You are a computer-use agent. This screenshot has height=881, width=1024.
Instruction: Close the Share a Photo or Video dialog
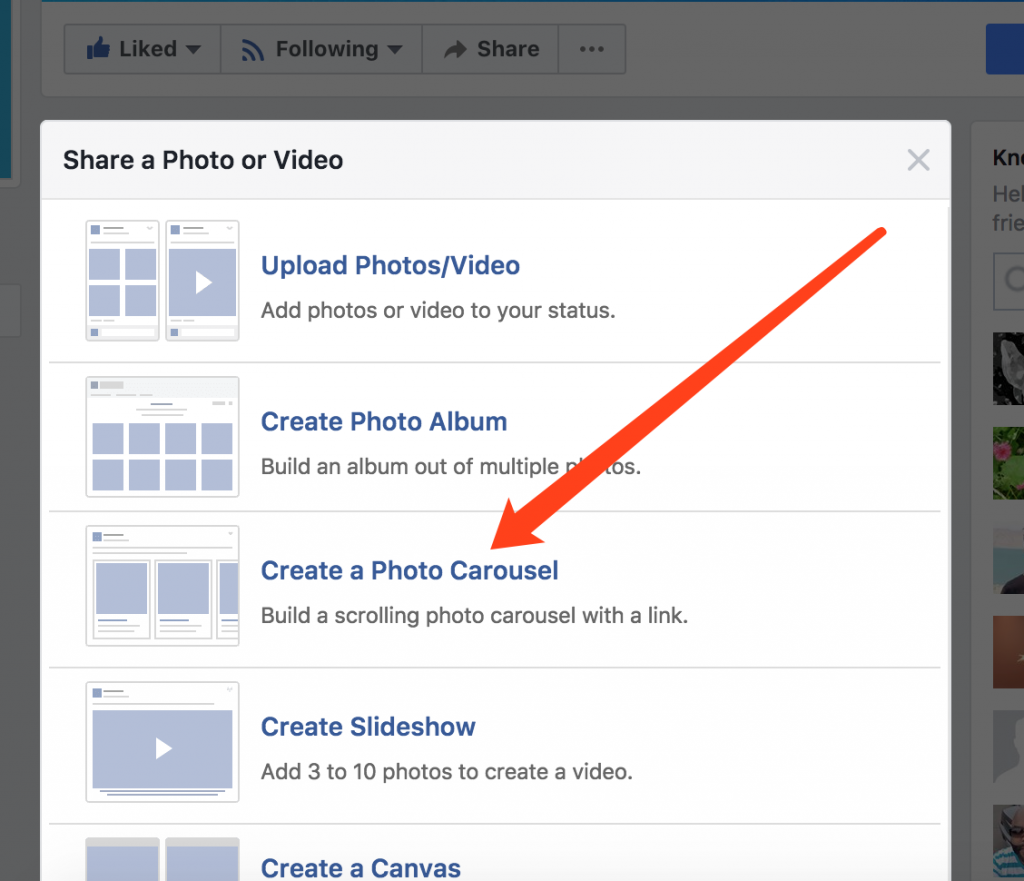click(918, 160)
